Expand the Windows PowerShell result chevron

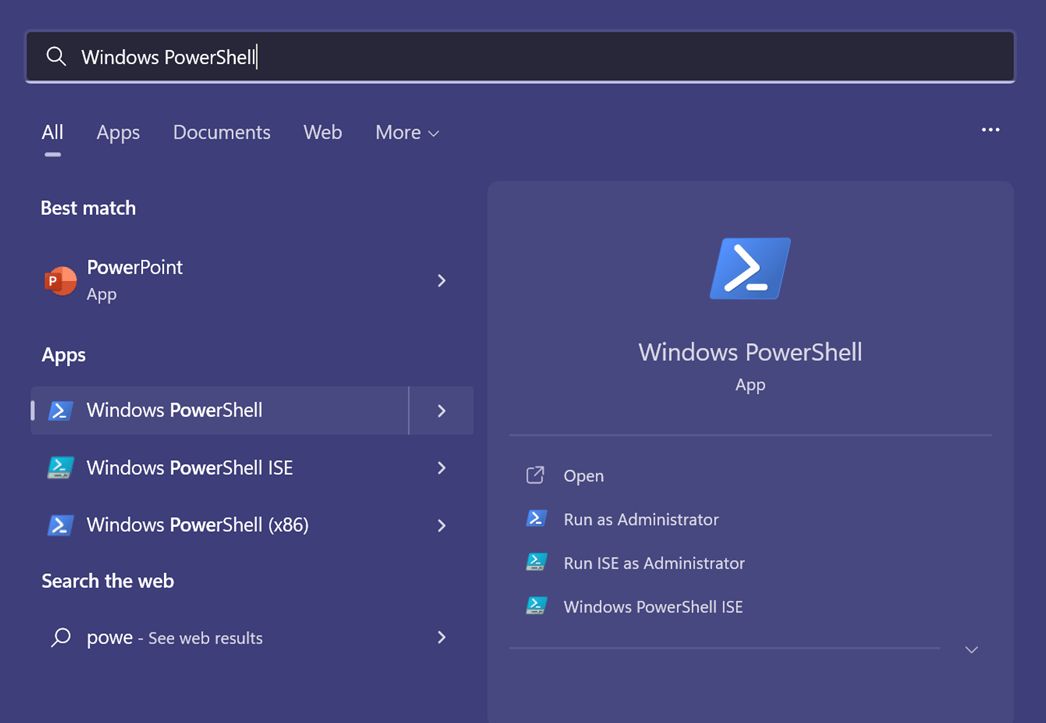[441, 410]
